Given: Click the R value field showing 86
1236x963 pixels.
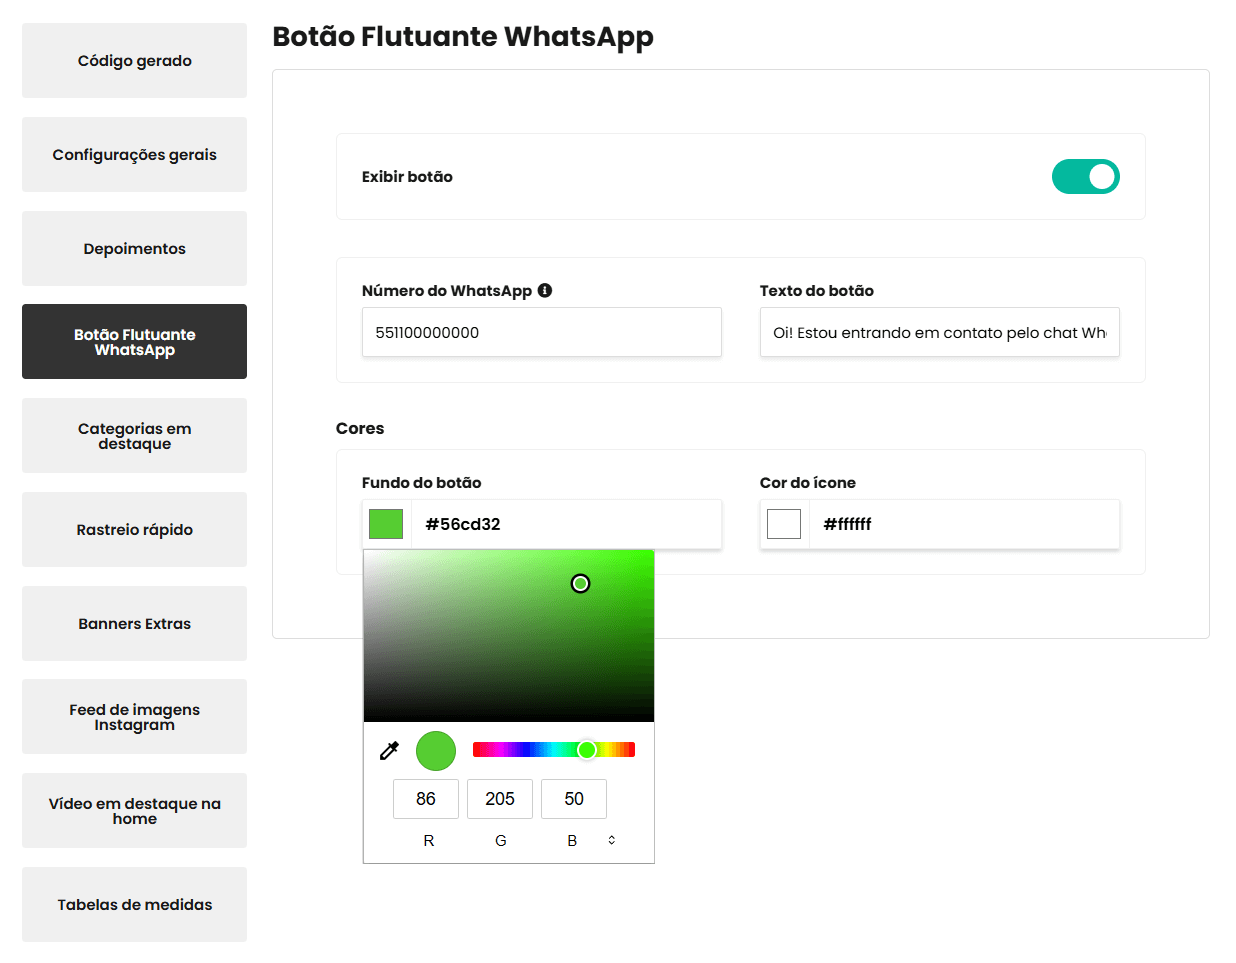Looking at the screenshot, I should (x=426, y=799).
